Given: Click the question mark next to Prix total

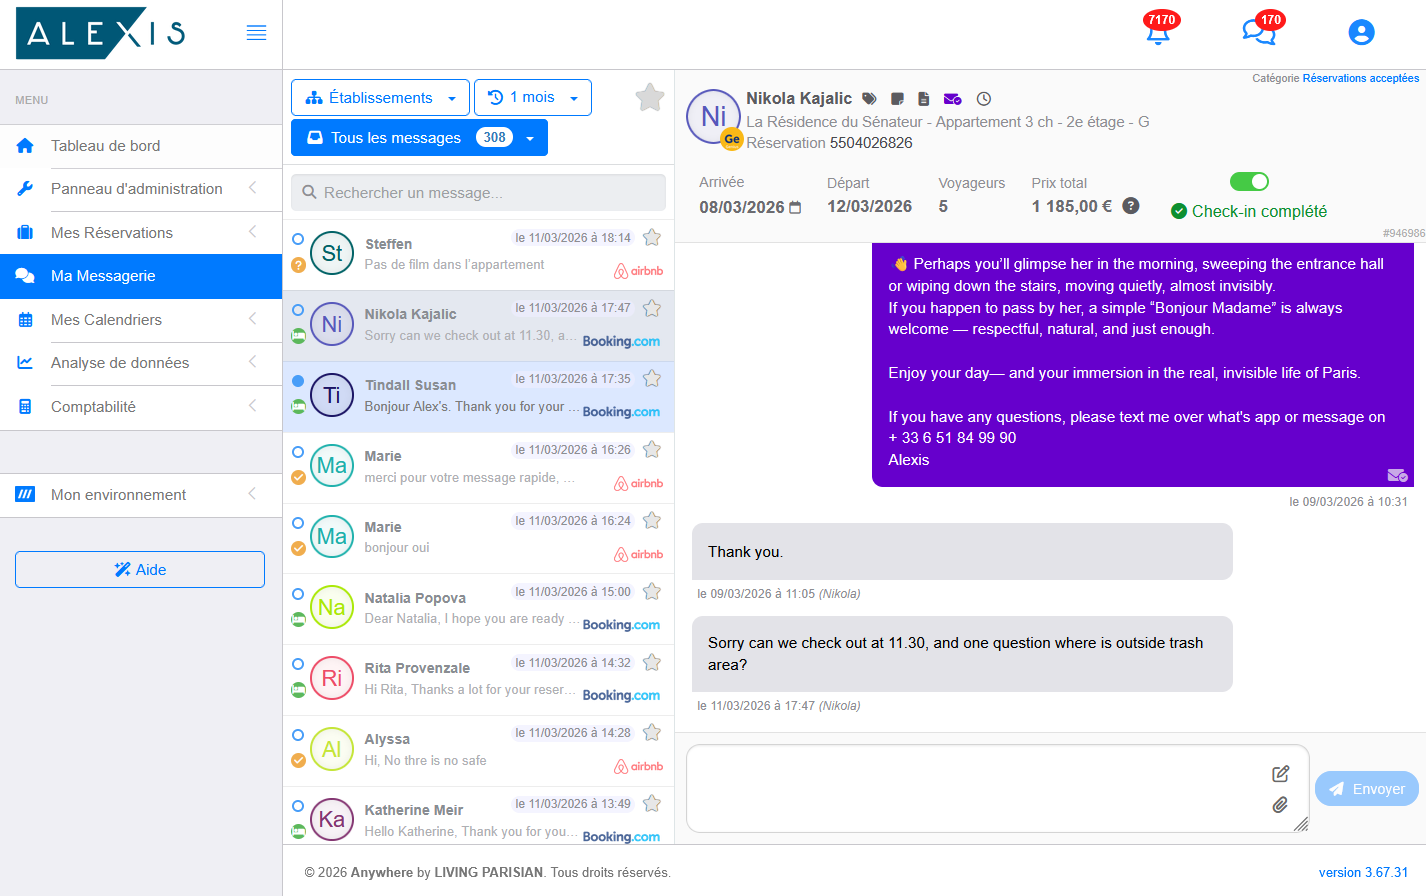Looking at the screenshot, I should 1130,207.
